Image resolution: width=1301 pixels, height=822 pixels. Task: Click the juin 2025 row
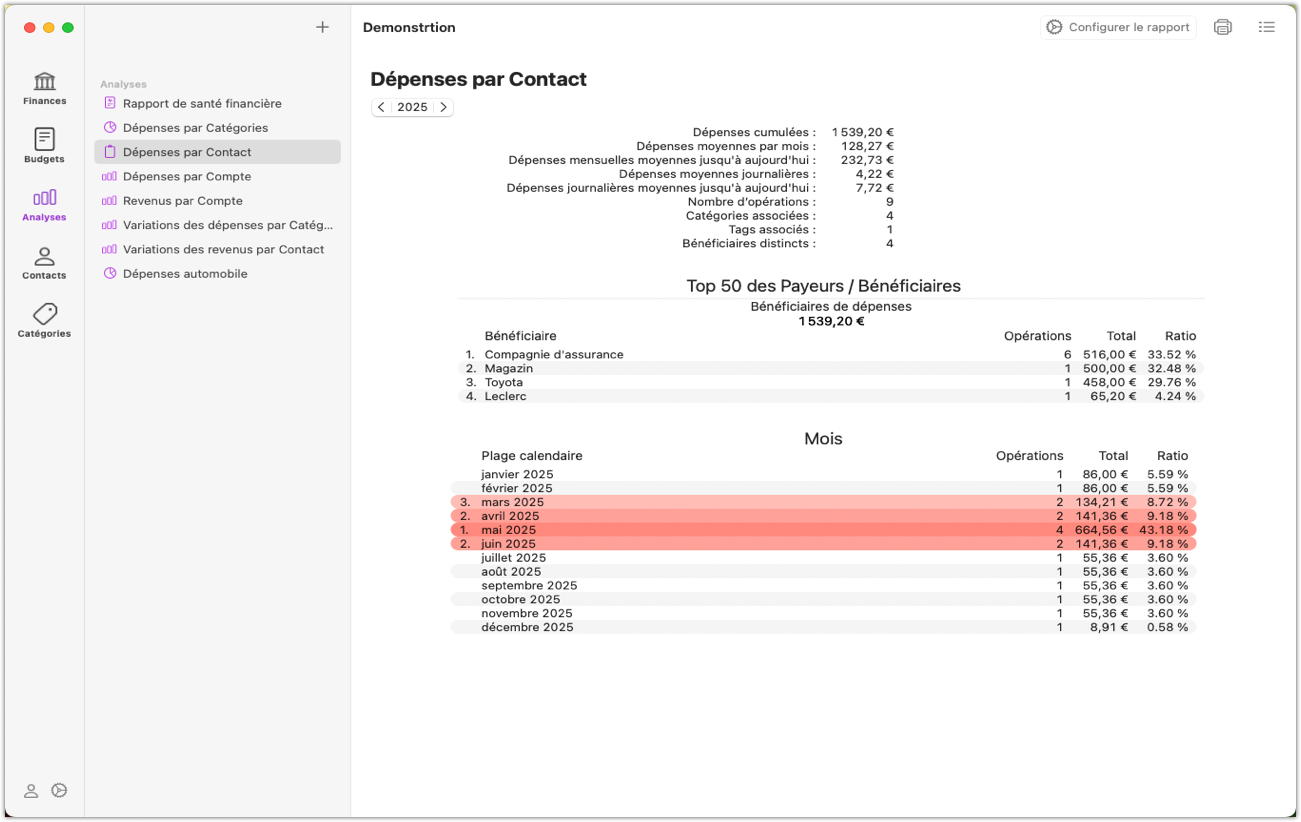823,544
